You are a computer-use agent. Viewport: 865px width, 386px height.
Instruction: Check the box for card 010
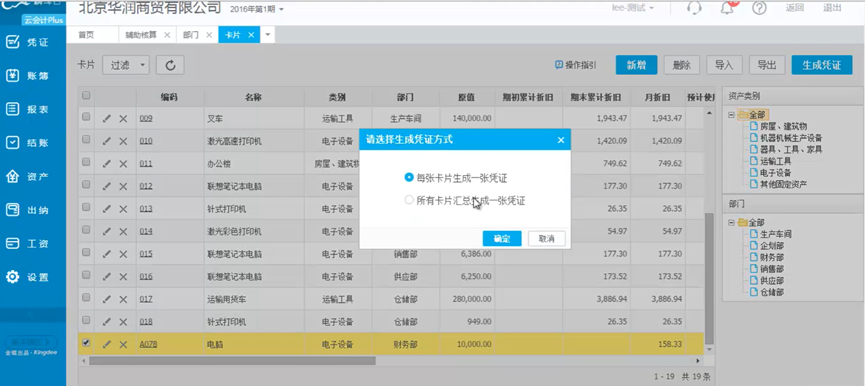pos(86,140)
